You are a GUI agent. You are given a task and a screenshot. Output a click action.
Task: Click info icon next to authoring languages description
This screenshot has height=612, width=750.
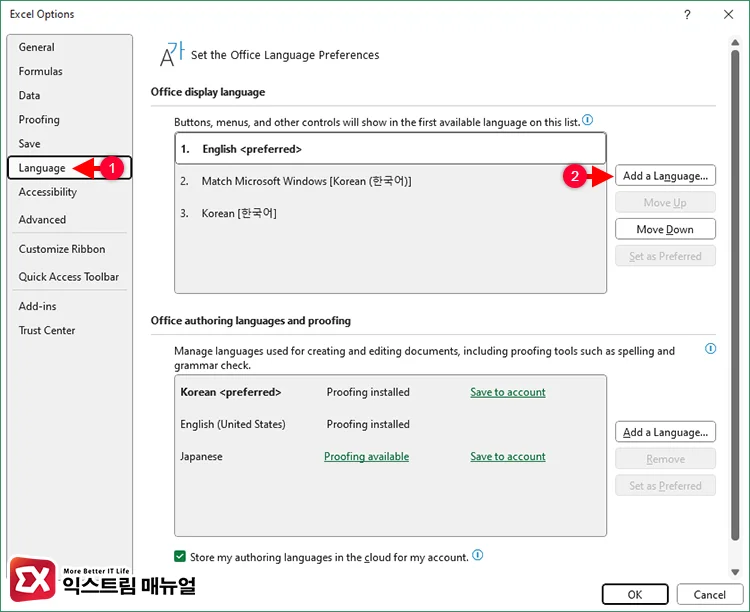pos(710,349)
